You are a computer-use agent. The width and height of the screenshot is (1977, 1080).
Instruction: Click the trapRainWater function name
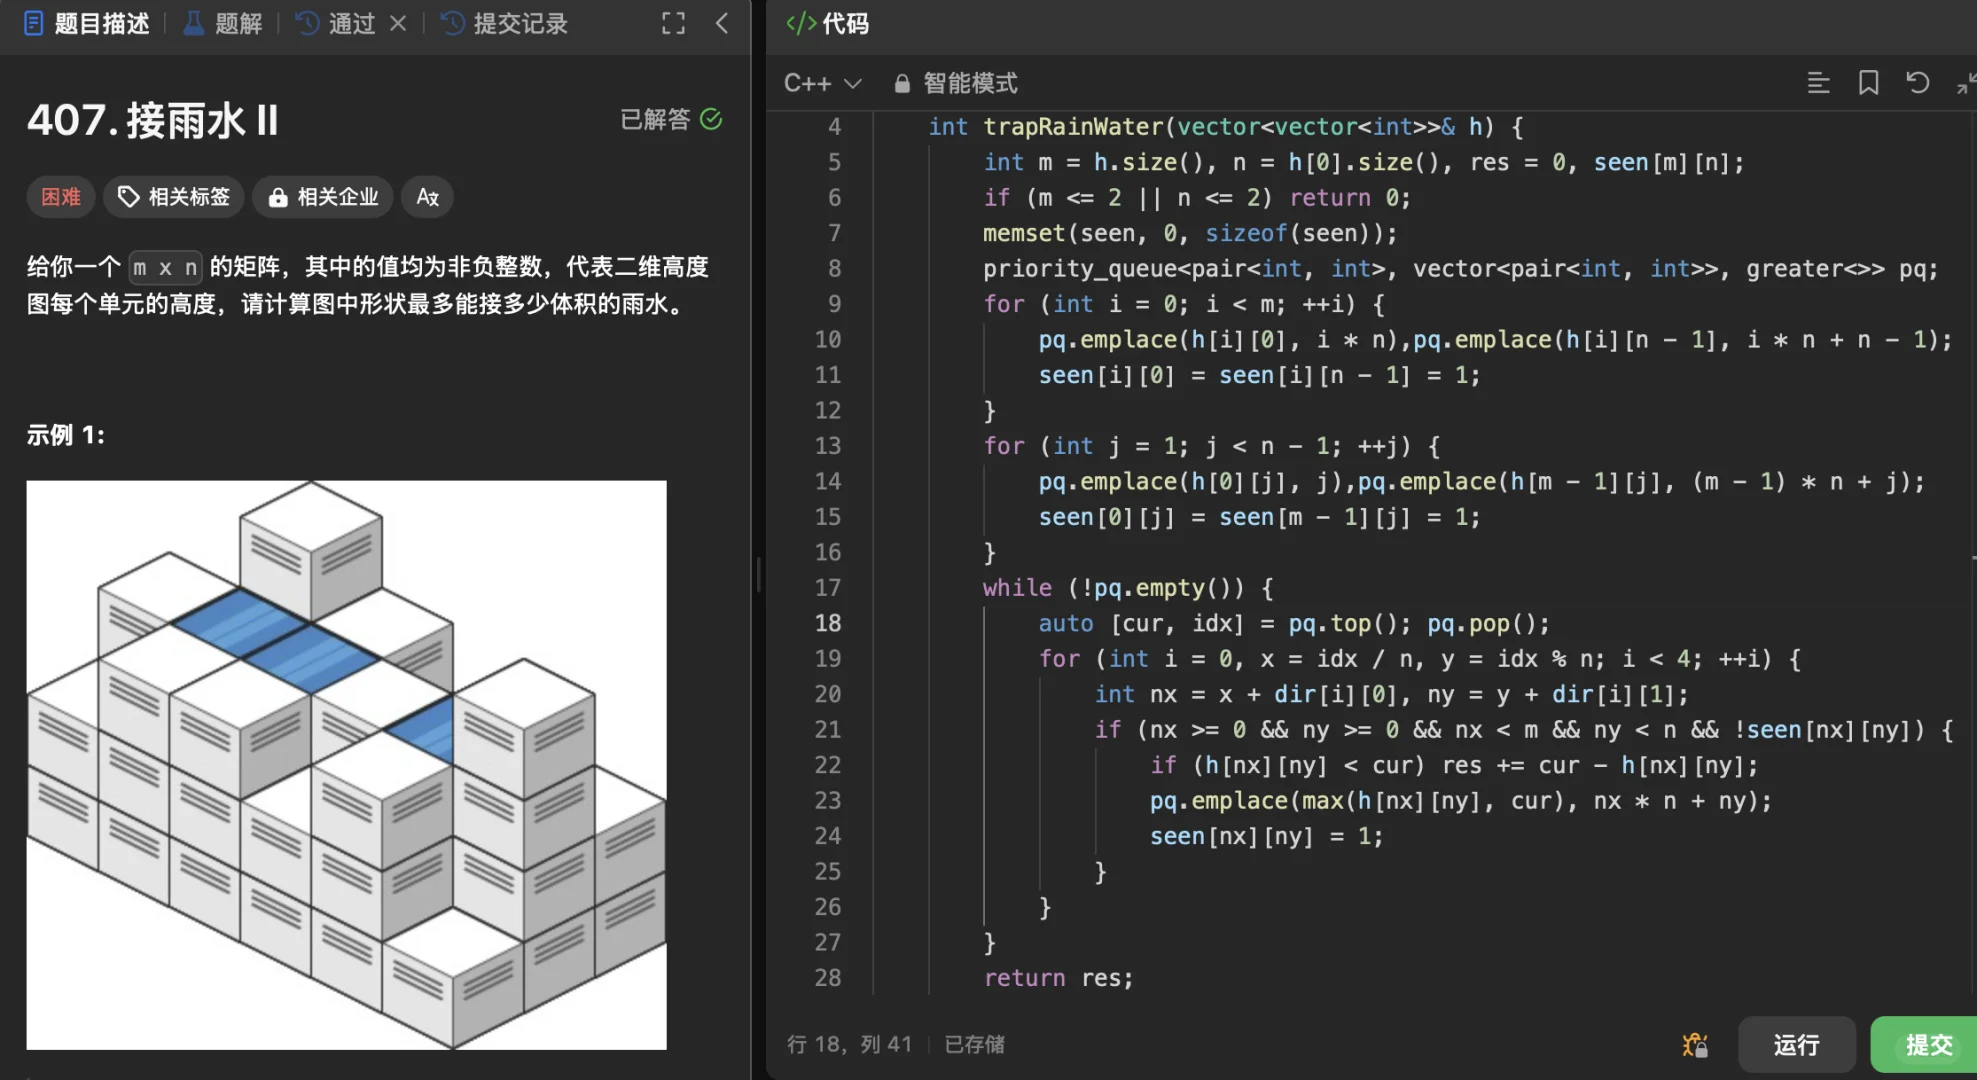click(x=1073, y=127)
